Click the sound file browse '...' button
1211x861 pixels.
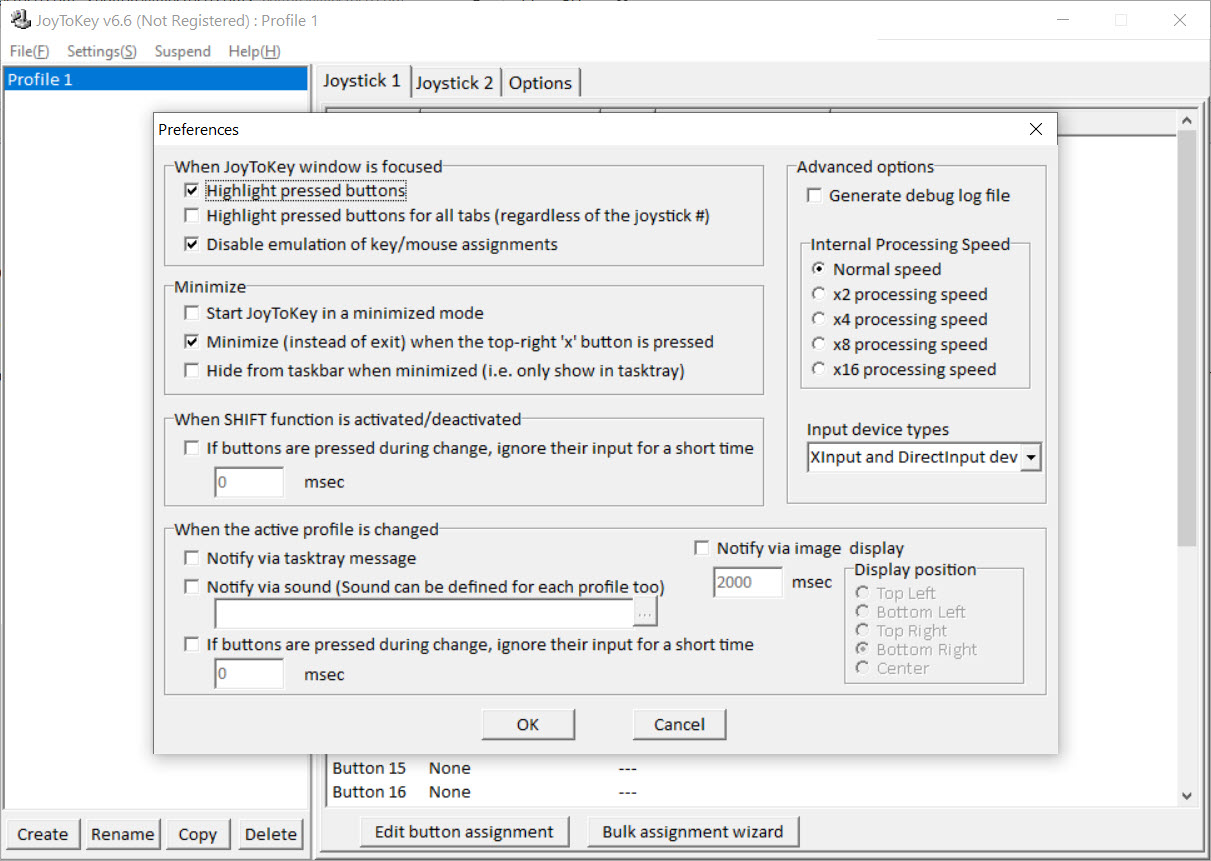point(646,611)
